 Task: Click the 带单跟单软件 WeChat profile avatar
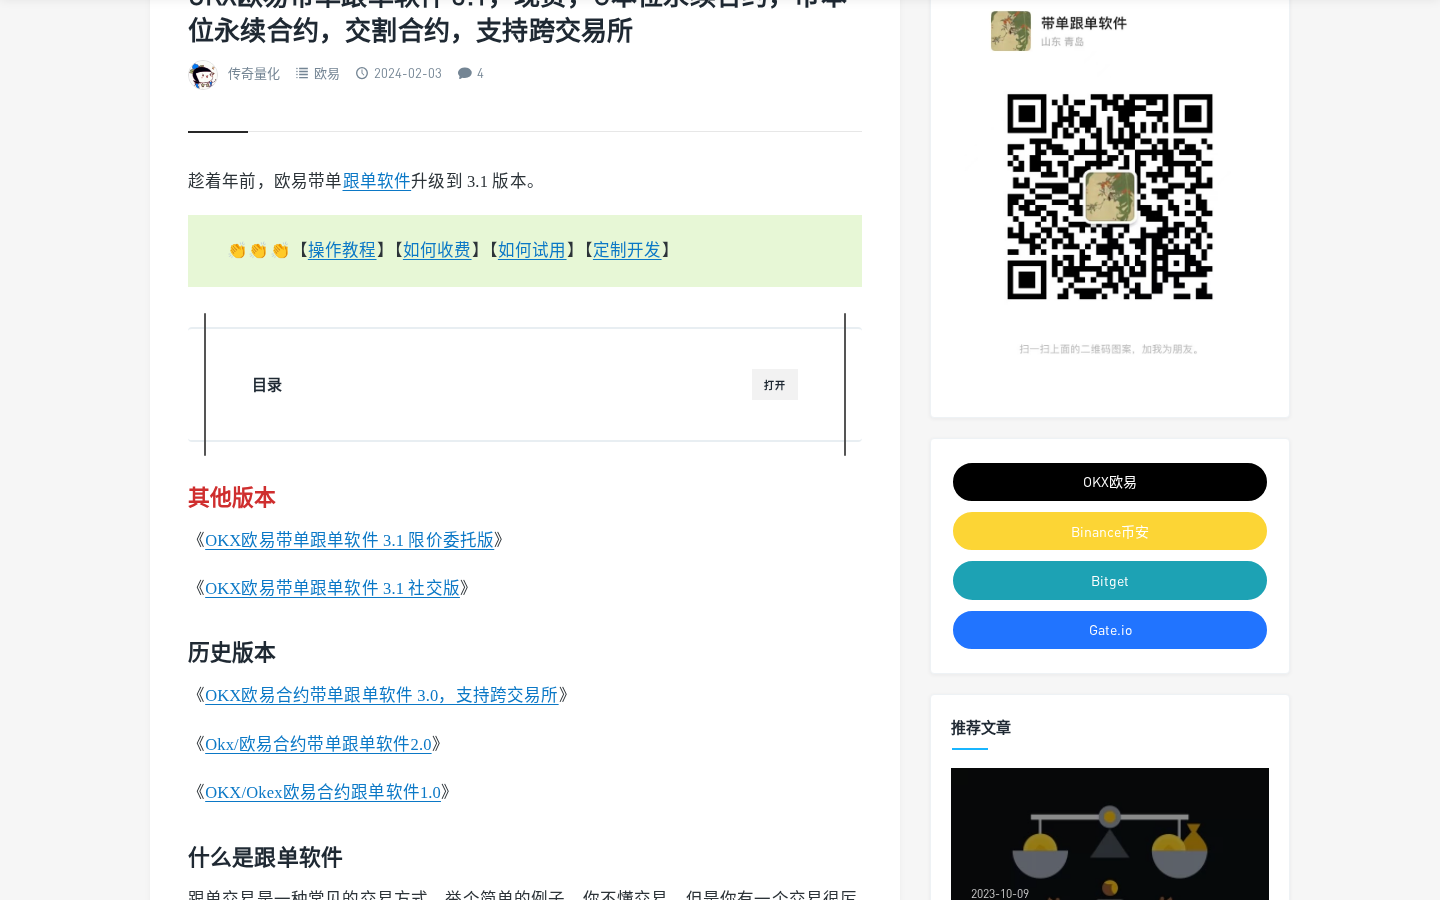point(1011,31)
